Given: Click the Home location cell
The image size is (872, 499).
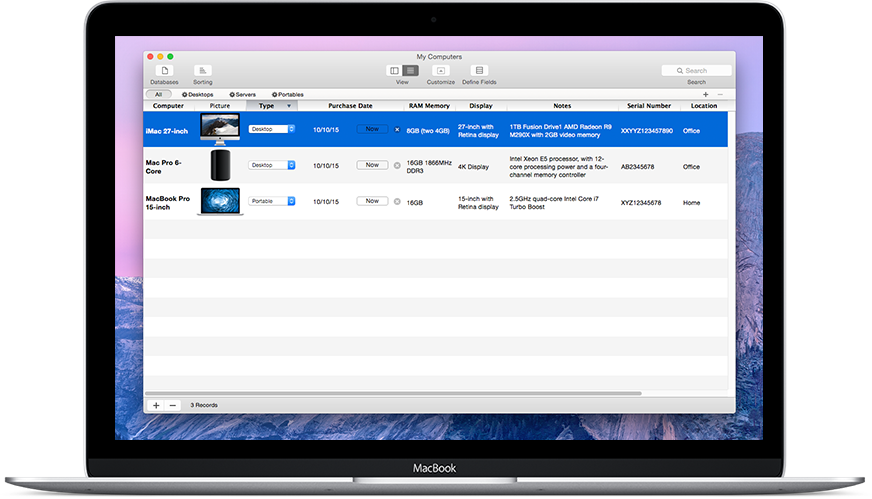Looking at the screenshot, I should coord(691,203).
